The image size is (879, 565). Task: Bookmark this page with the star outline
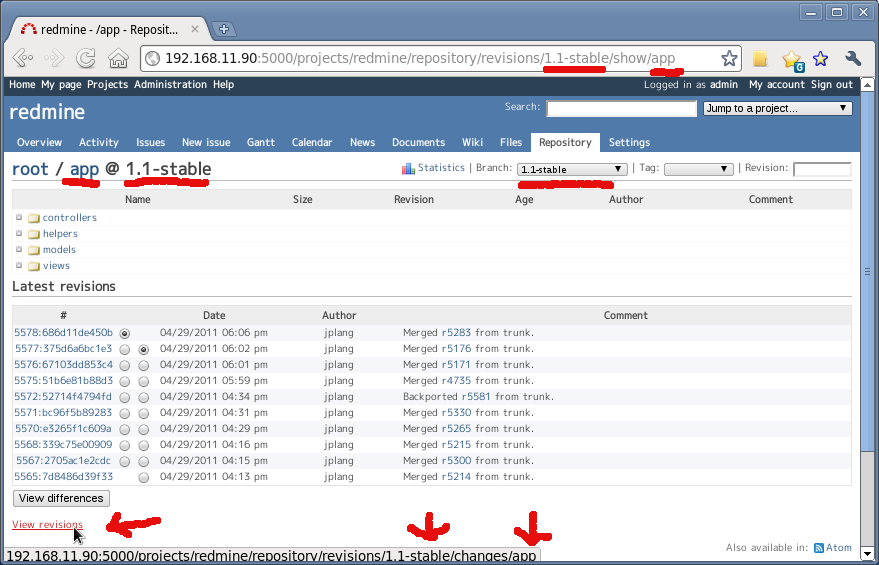[x=728, y=58]
